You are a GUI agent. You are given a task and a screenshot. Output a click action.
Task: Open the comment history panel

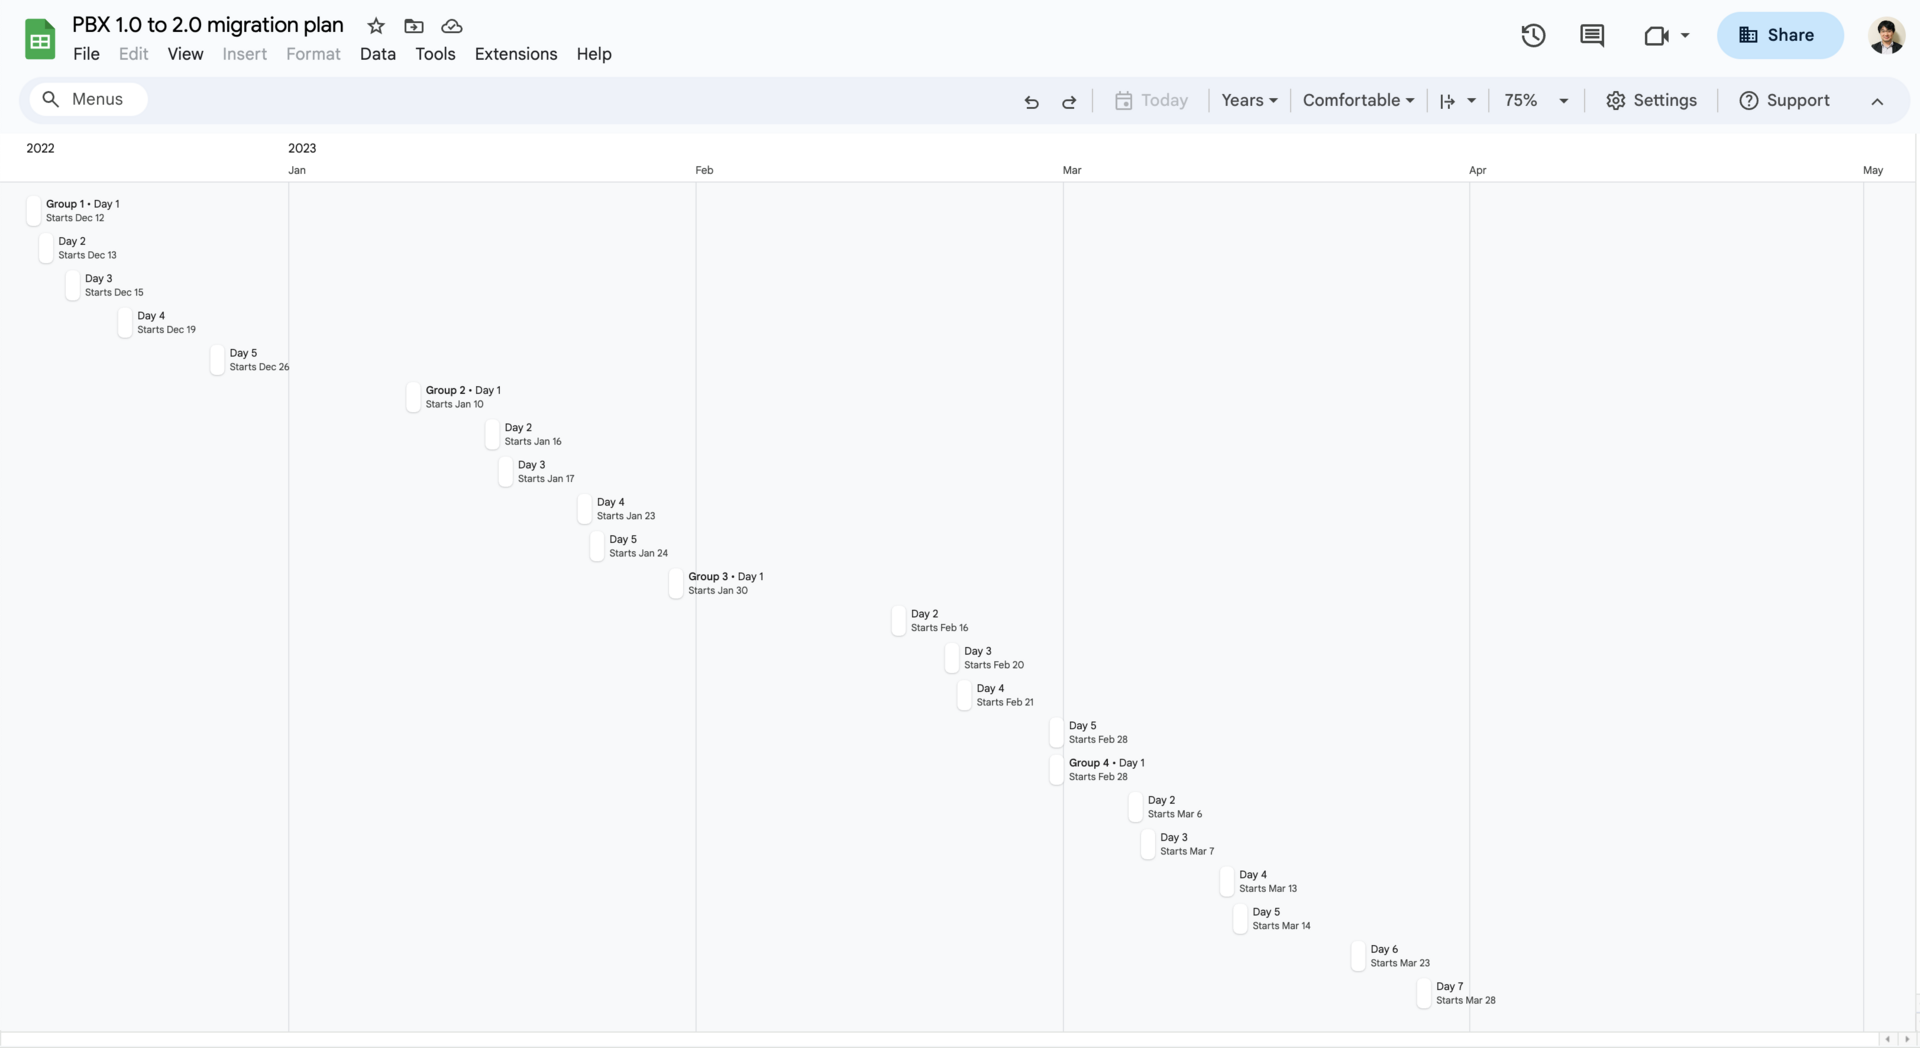click(x=1592, y=35)
